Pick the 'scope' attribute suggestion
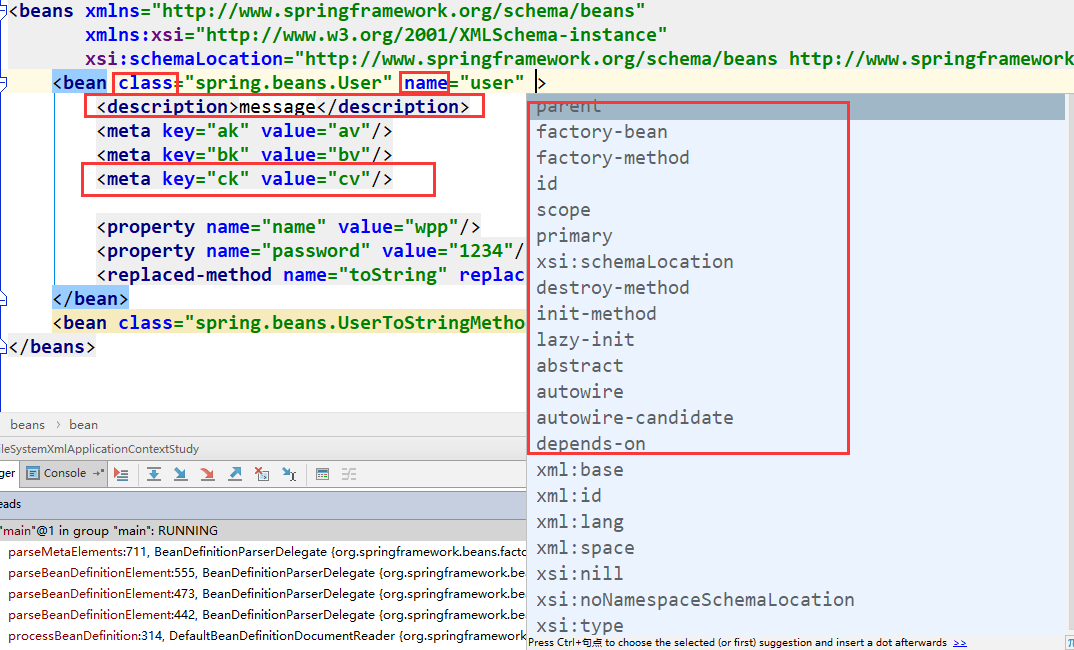The width and height of the screenshot is (1074, 650). coord(796,210)
